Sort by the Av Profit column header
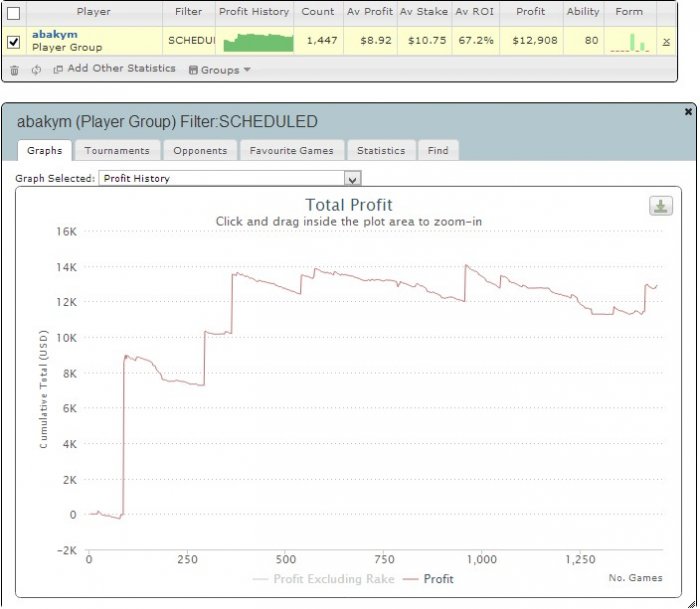Image resolution: width=700 pixels, height=609 pixels. click(x=370, y=12)
